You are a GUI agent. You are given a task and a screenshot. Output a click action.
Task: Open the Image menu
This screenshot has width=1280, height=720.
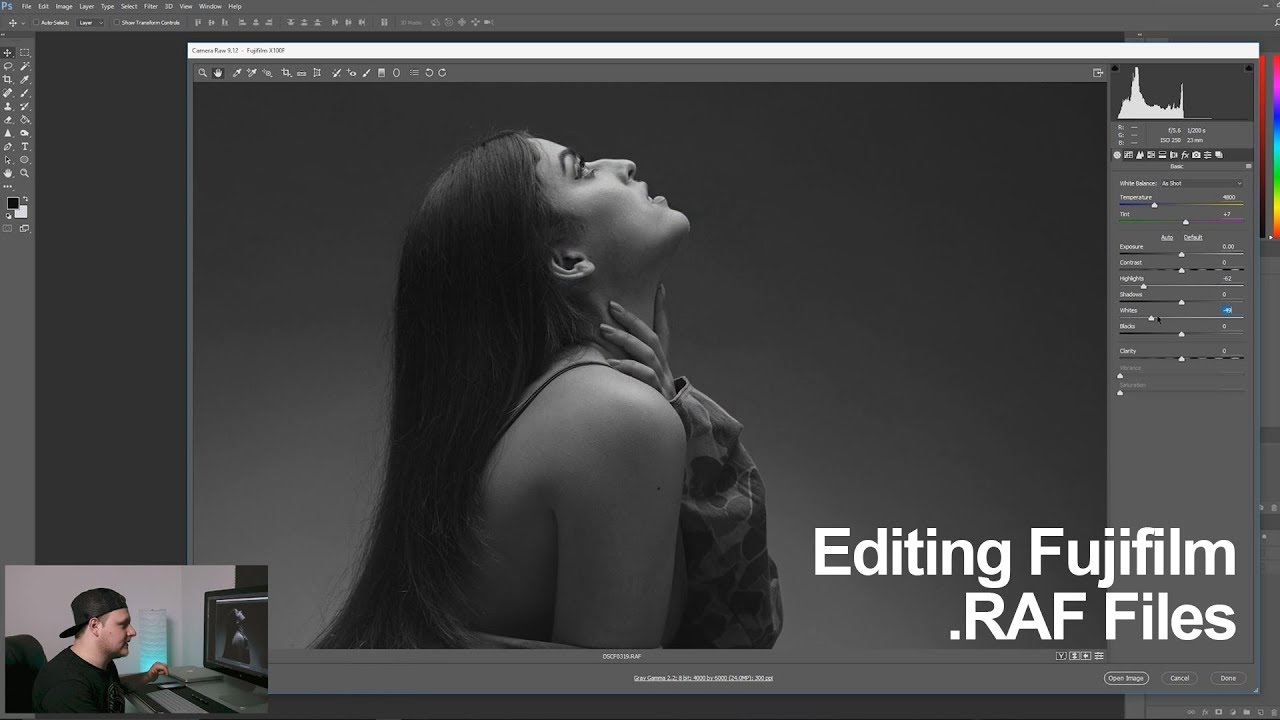(64, 6)
